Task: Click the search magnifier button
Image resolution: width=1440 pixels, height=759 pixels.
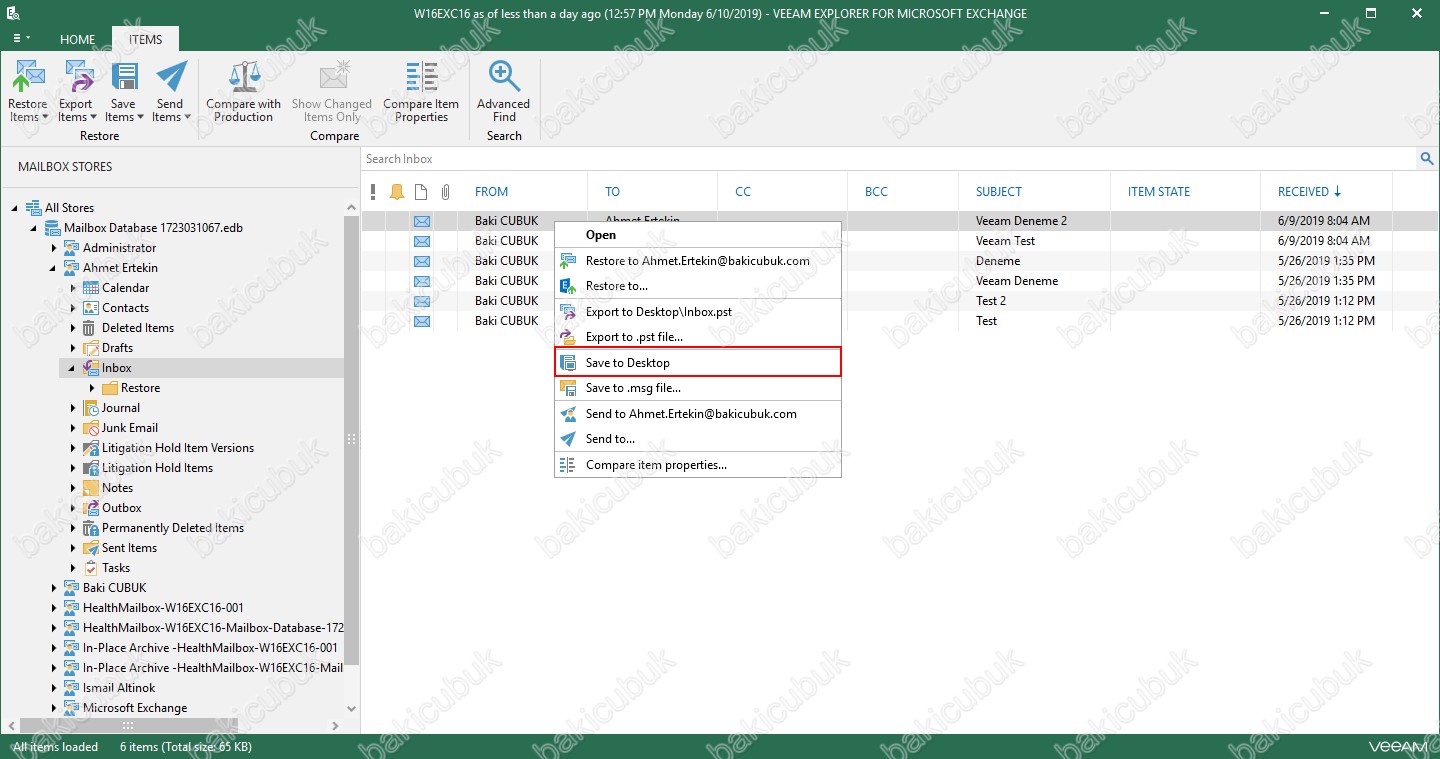Action: pyautogui.click(x=1427, y=159)
